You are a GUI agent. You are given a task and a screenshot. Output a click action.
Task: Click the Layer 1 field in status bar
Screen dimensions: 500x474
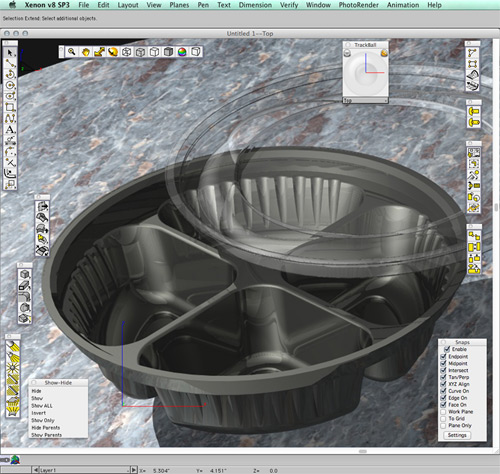84,470
